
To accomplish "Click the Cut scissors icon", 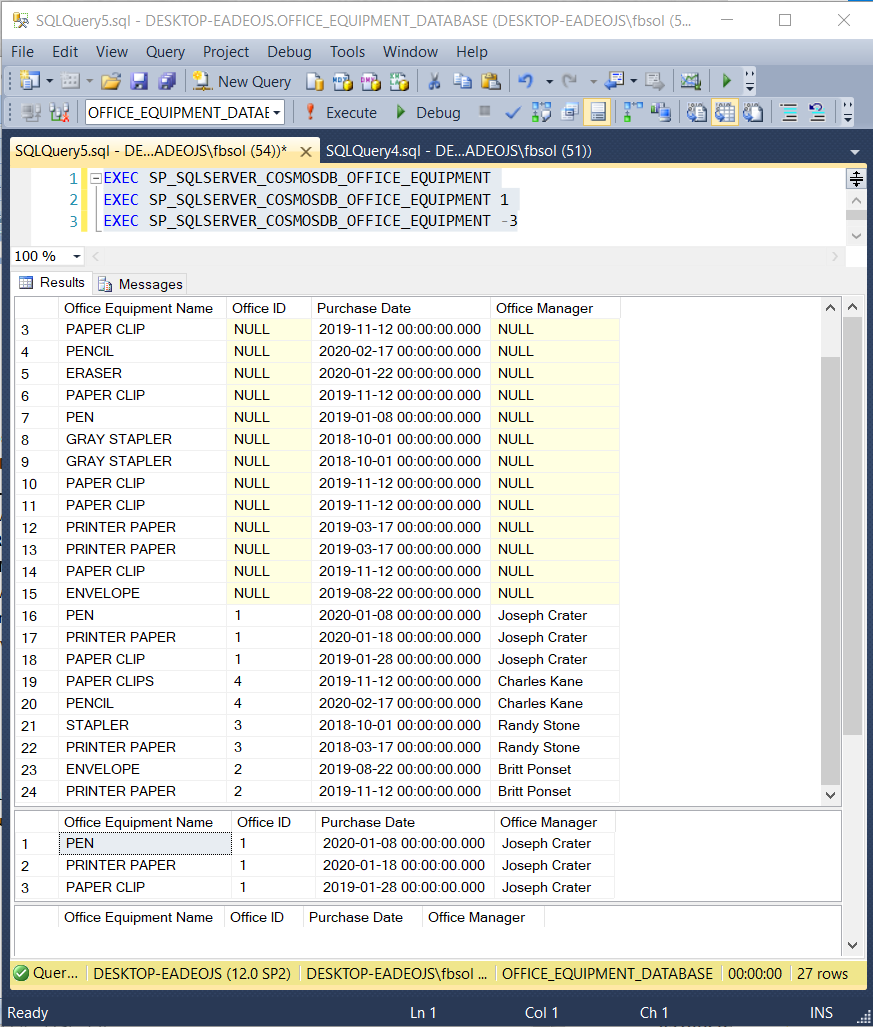I will [435, 82].
